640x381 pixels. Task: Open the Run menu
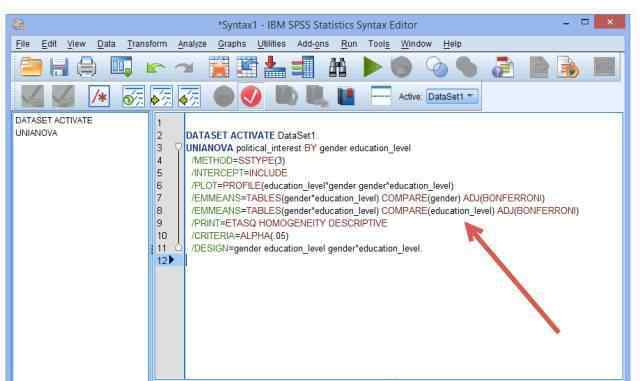tap(349, 44)
